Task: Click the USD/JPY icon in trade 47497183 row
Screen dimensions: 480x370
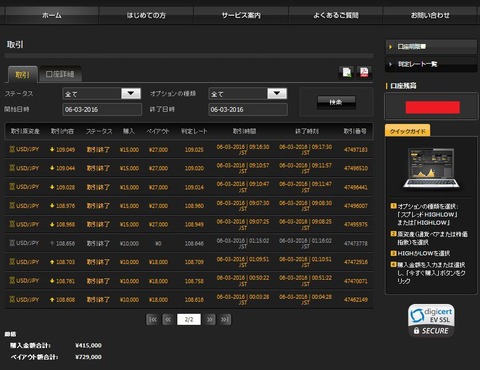Action: 12,149
